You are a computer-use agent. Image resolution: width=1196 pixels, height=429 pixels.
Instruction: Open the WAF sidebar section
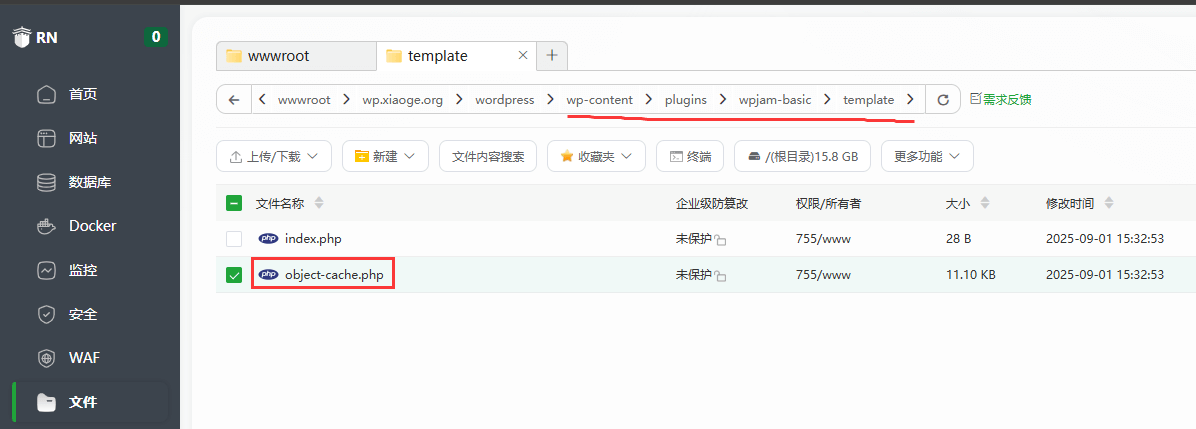pos(84,358)
